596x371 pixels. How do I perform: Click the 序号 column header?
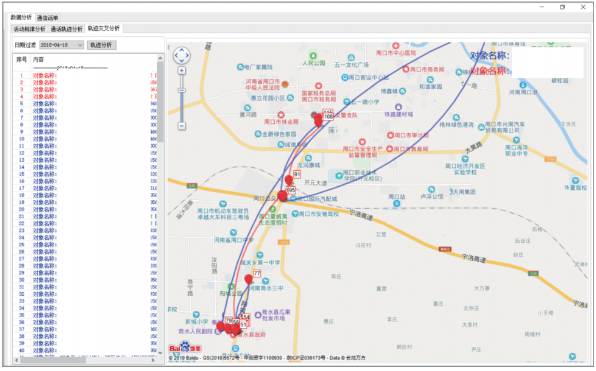(x=22, y=60)
